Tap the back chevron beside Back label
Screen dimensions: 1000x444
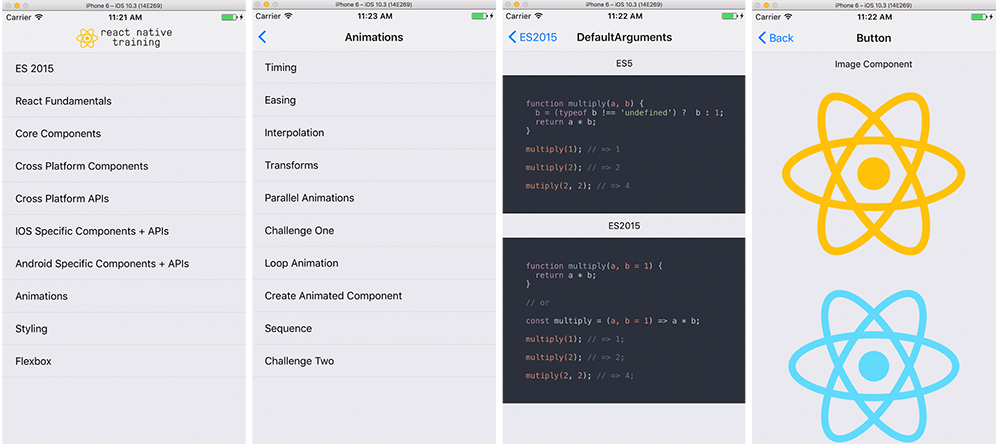[762, 37]
